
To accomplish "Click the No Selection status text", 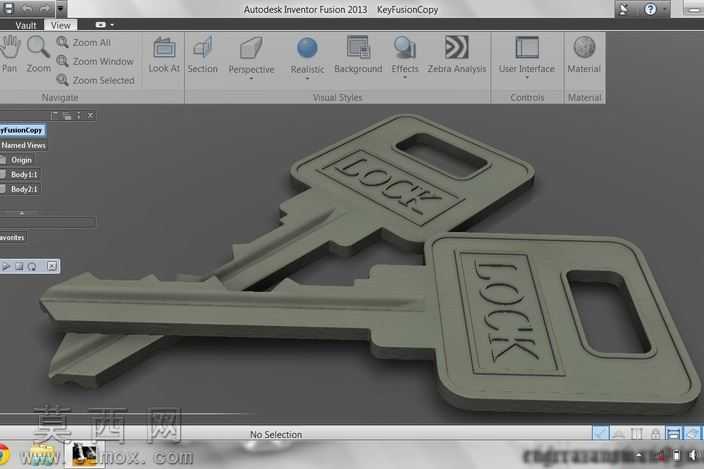I will pos(276,434).
